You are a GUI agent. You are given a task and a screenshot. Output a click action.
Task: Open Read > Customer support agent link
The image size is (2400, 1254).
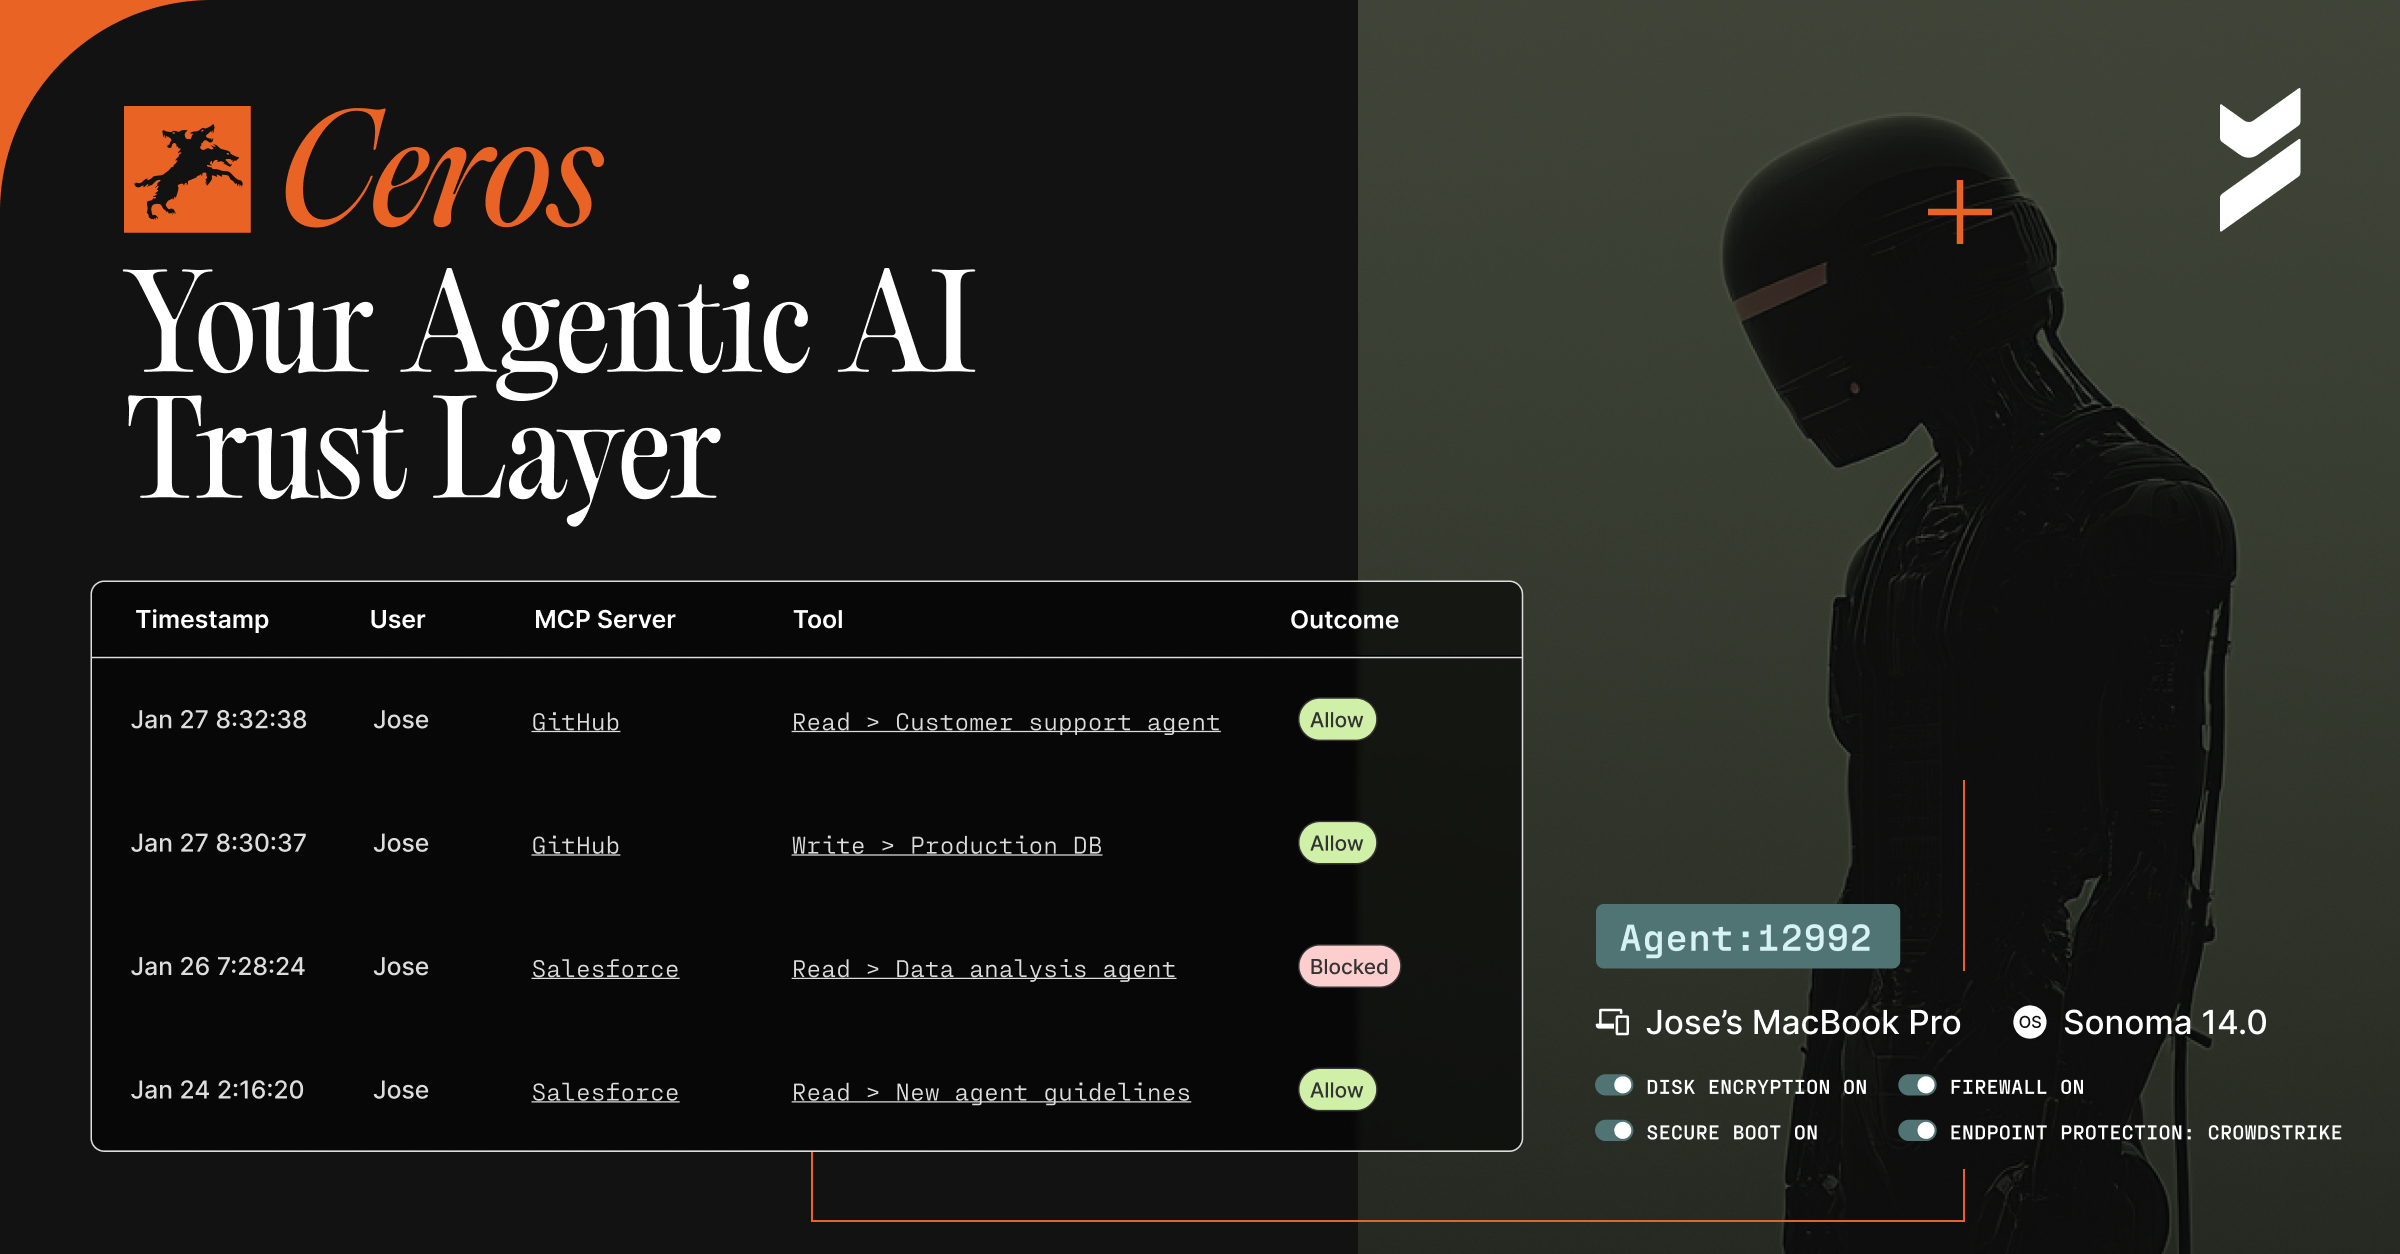1006,721
